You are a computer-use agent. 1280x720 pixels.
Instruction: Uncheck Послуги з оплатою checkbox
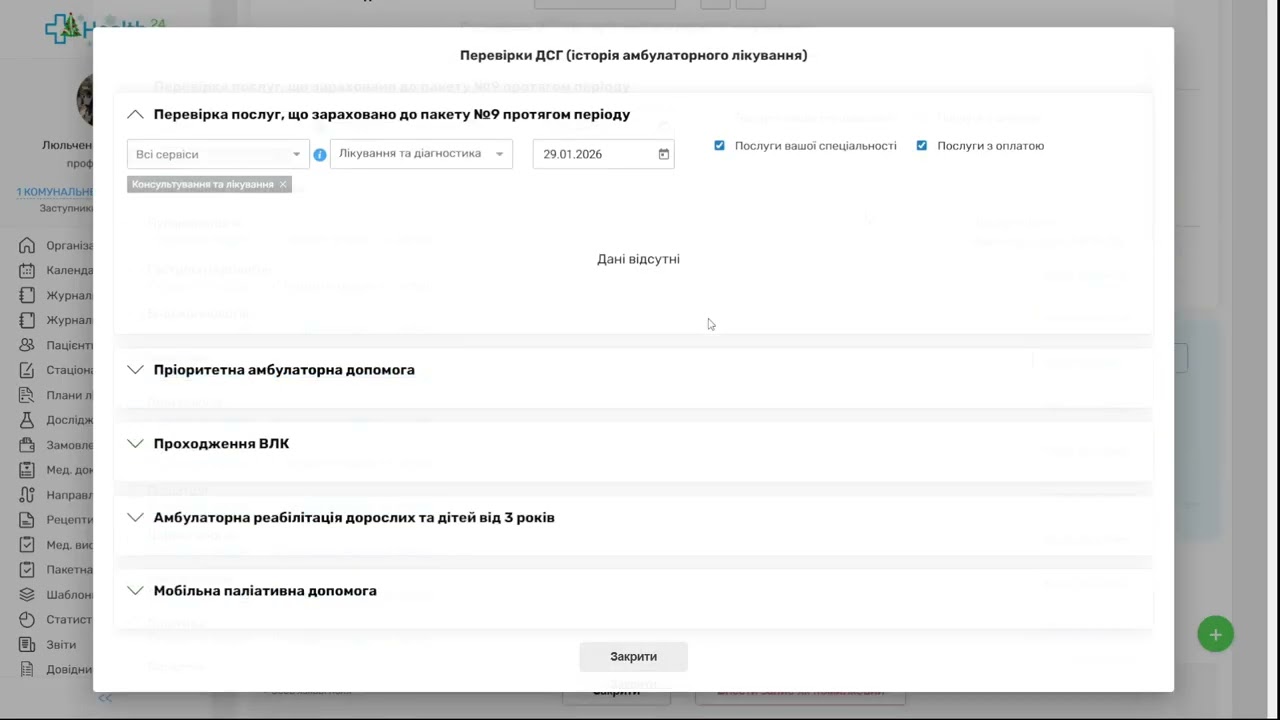click(922, 145)
